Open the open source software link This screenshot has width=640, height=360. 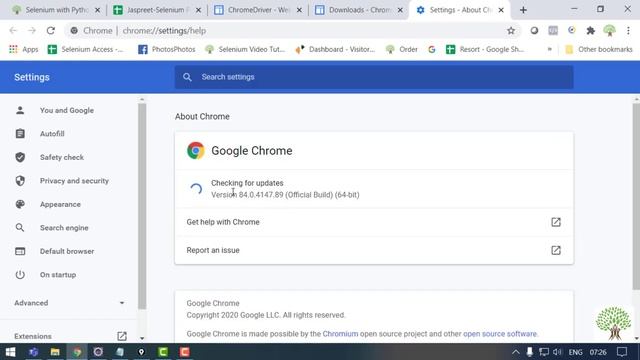pyautogui.click(x=500, y=334)
